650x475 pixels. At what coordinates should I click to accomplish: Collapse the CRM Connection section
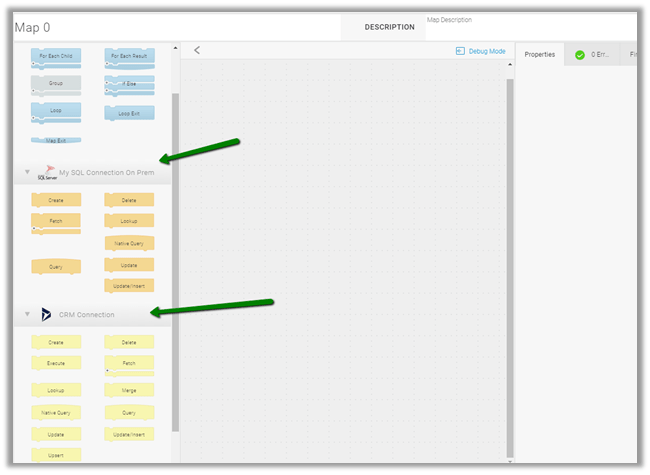[28, 315]
